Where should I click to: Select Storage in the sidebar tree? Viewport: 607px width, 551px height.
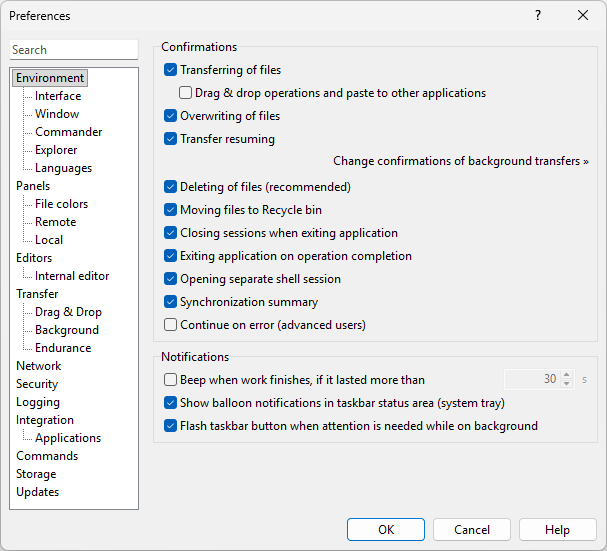[x=36, y=474]
